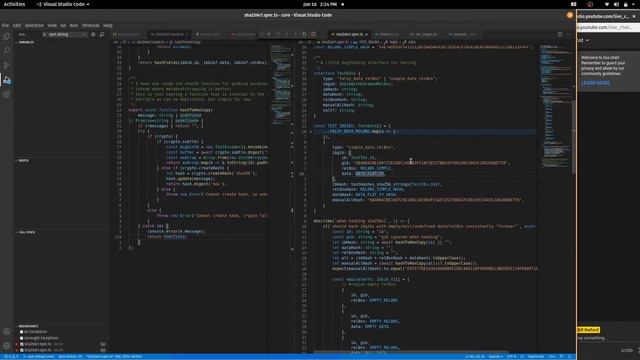The image size is (640, 360).
Task: Collapse the Breakpoints section
Action: 27,326
